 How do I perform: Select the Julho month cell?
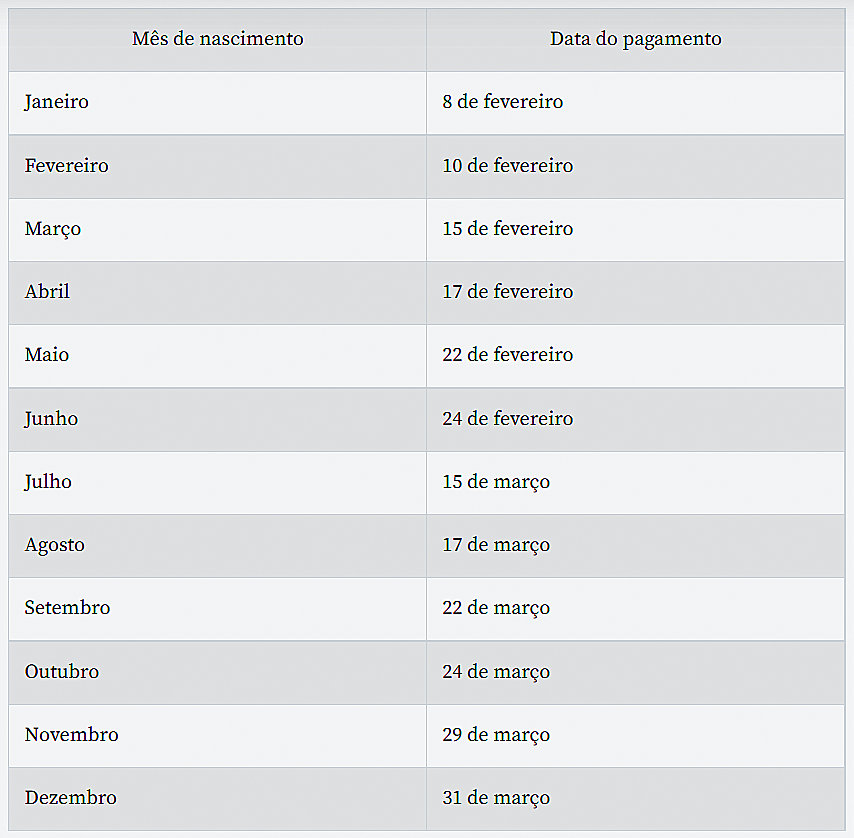coord(48,482)
